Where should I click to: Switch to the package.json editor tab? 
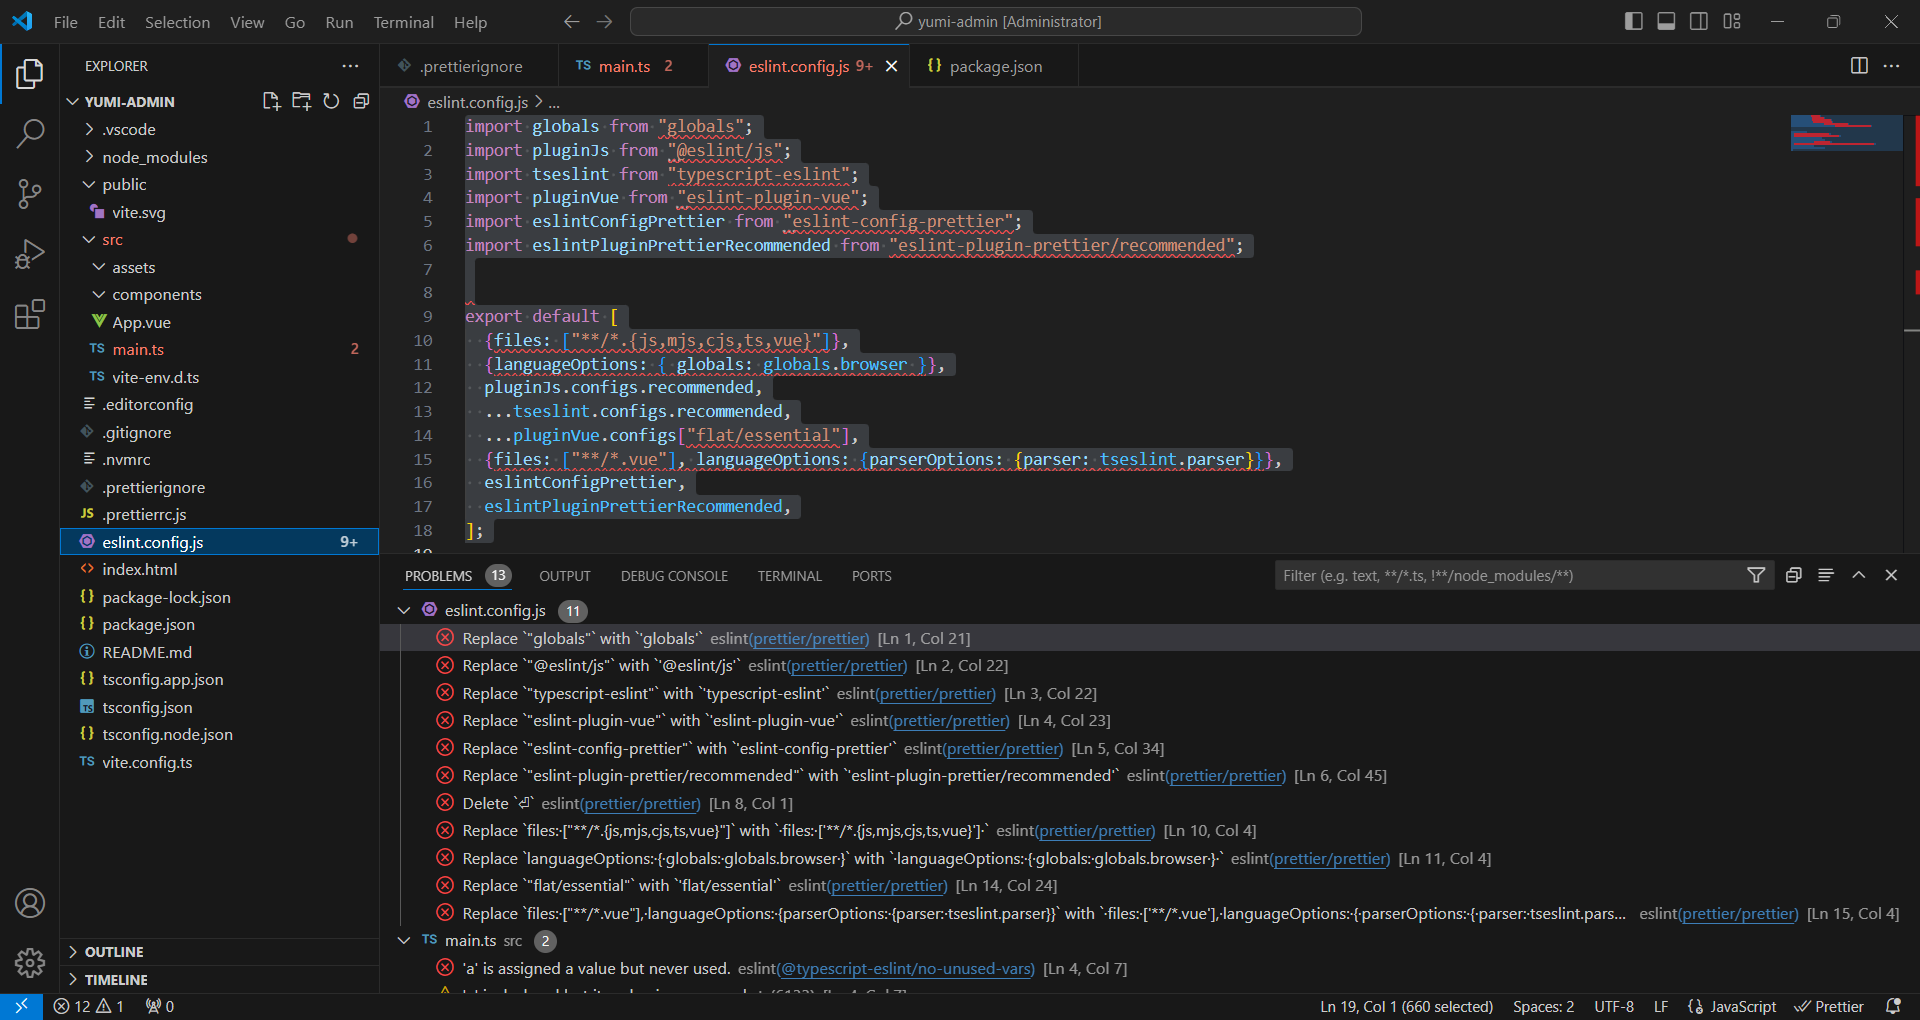pos(994,66)
